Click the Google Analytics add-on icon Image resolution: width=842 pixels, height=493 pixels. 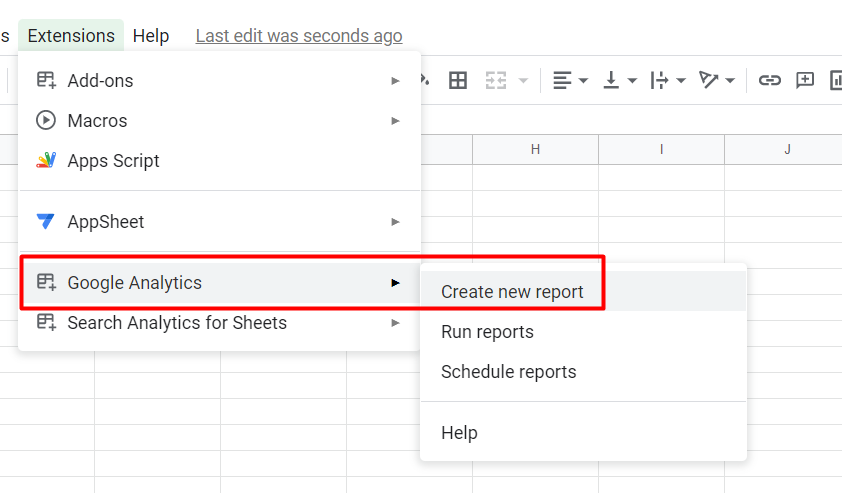[x=46, y=282]
